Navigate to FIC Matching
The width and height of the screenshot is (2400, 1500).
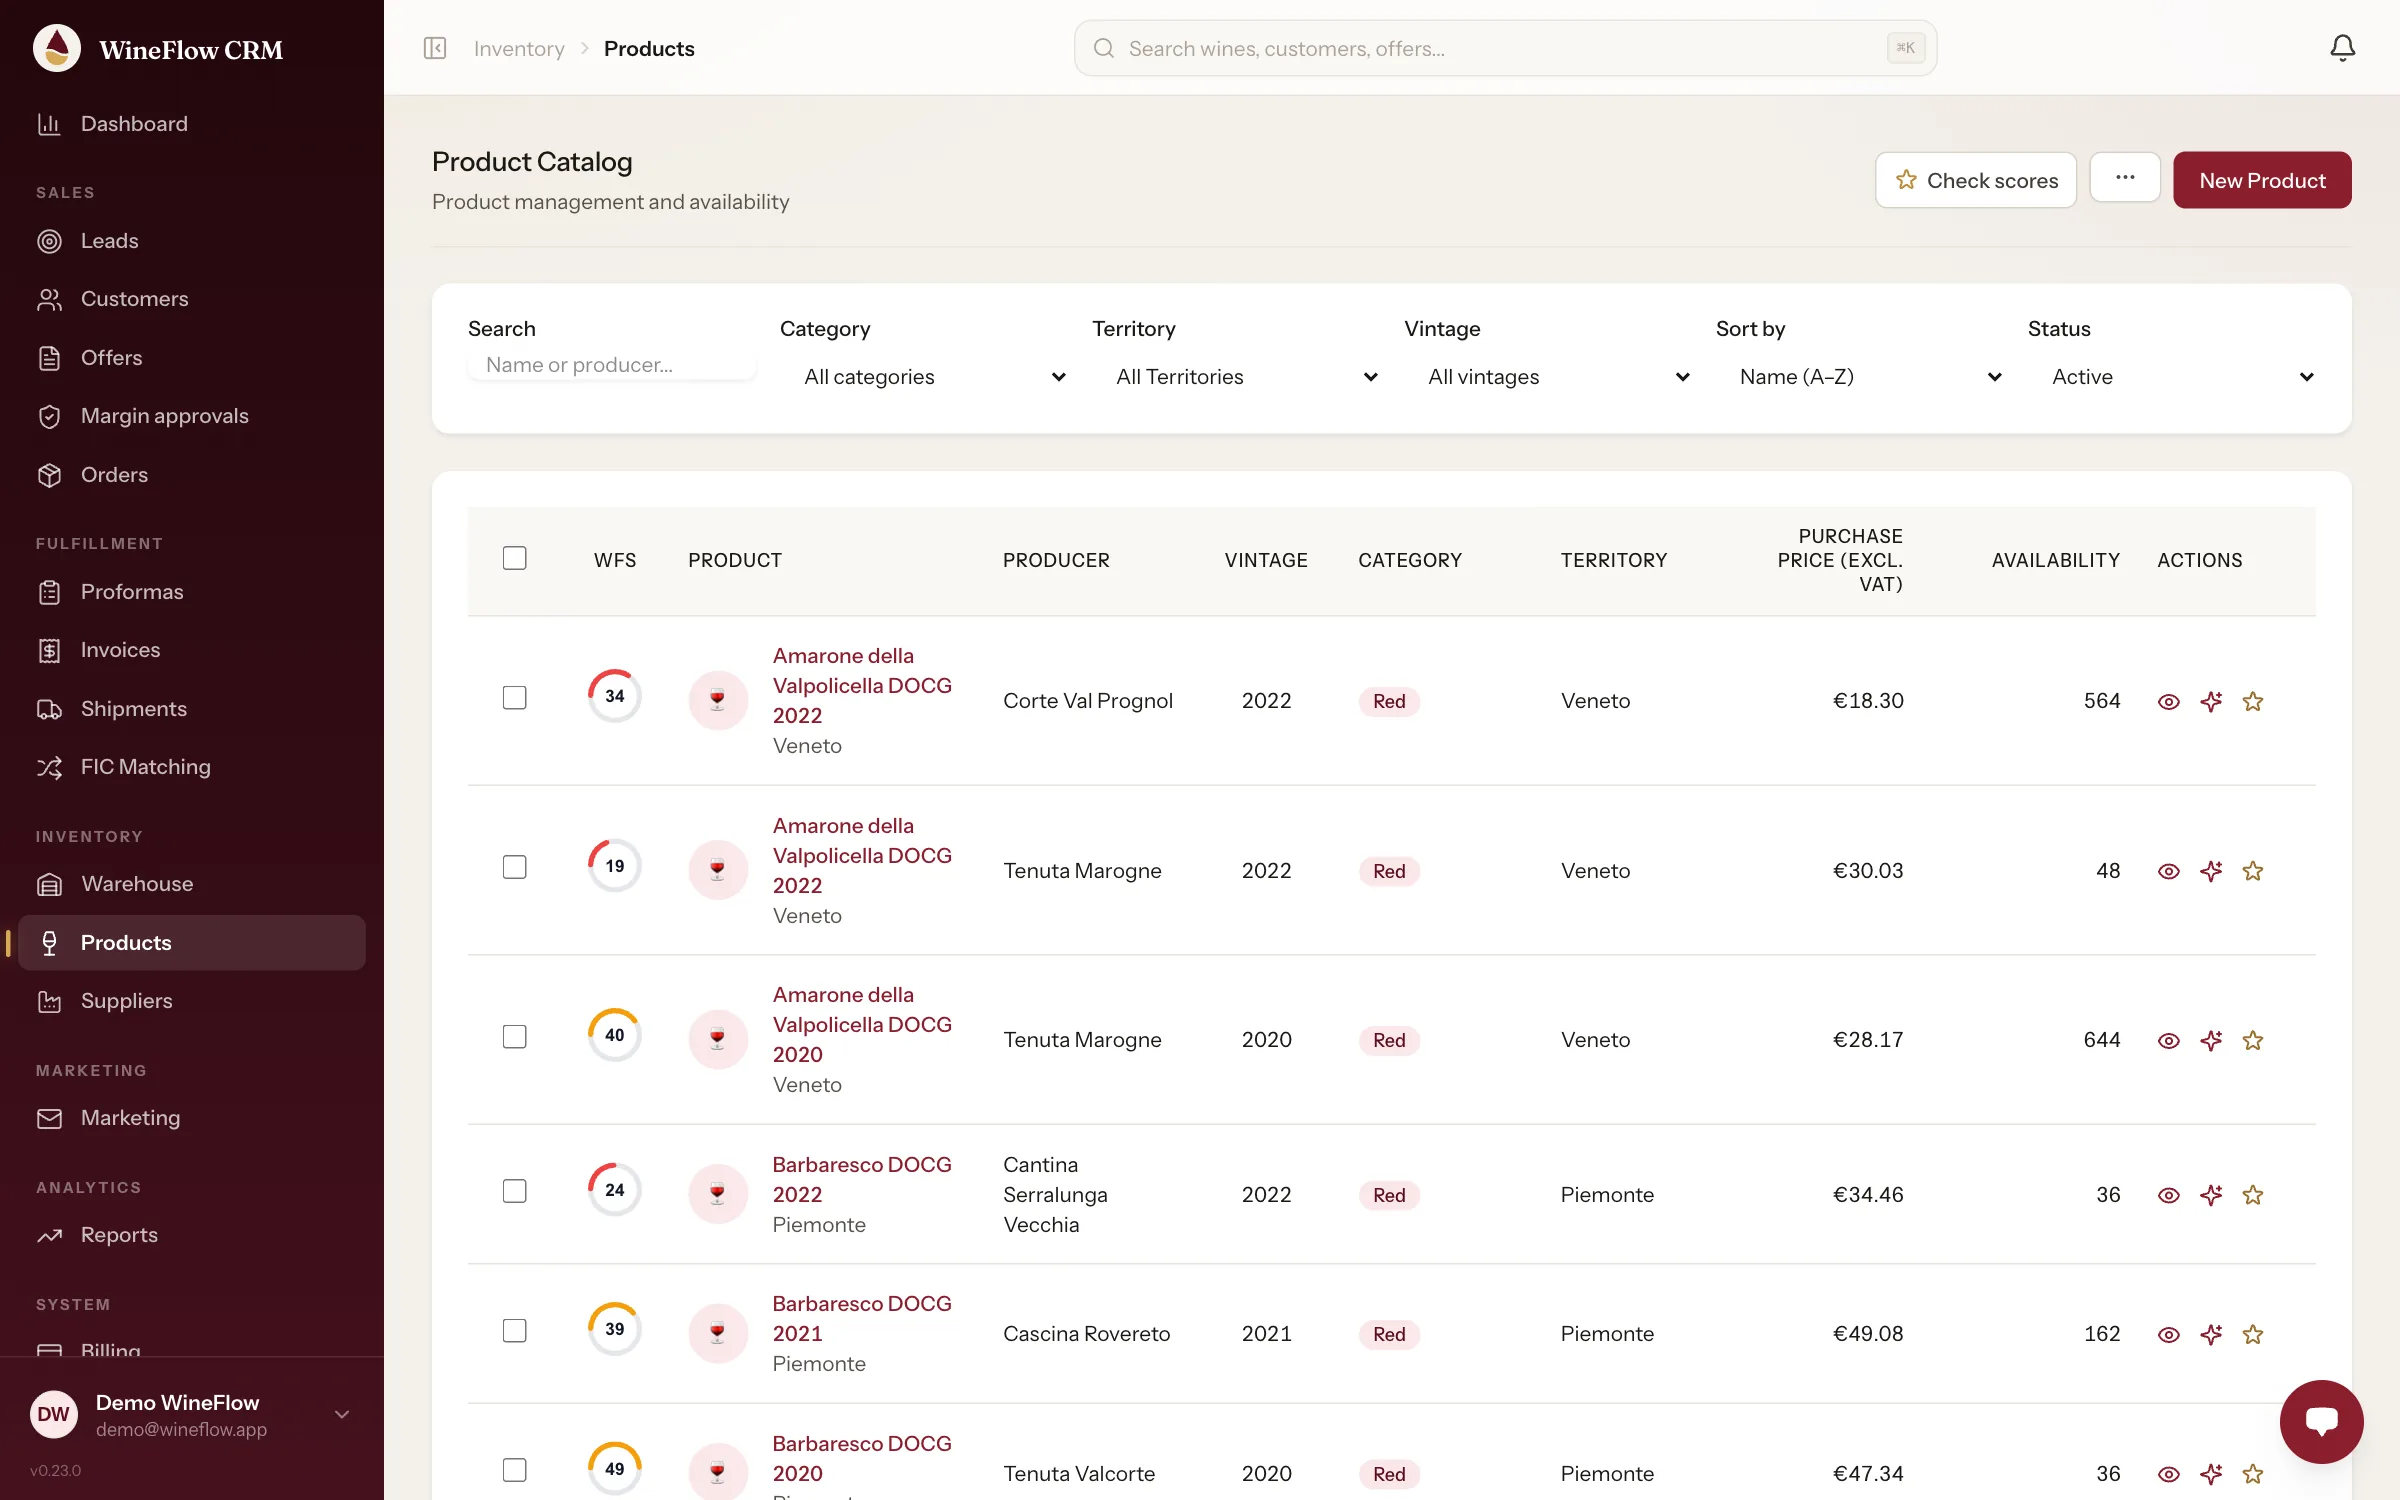click(x=192, y=767)
